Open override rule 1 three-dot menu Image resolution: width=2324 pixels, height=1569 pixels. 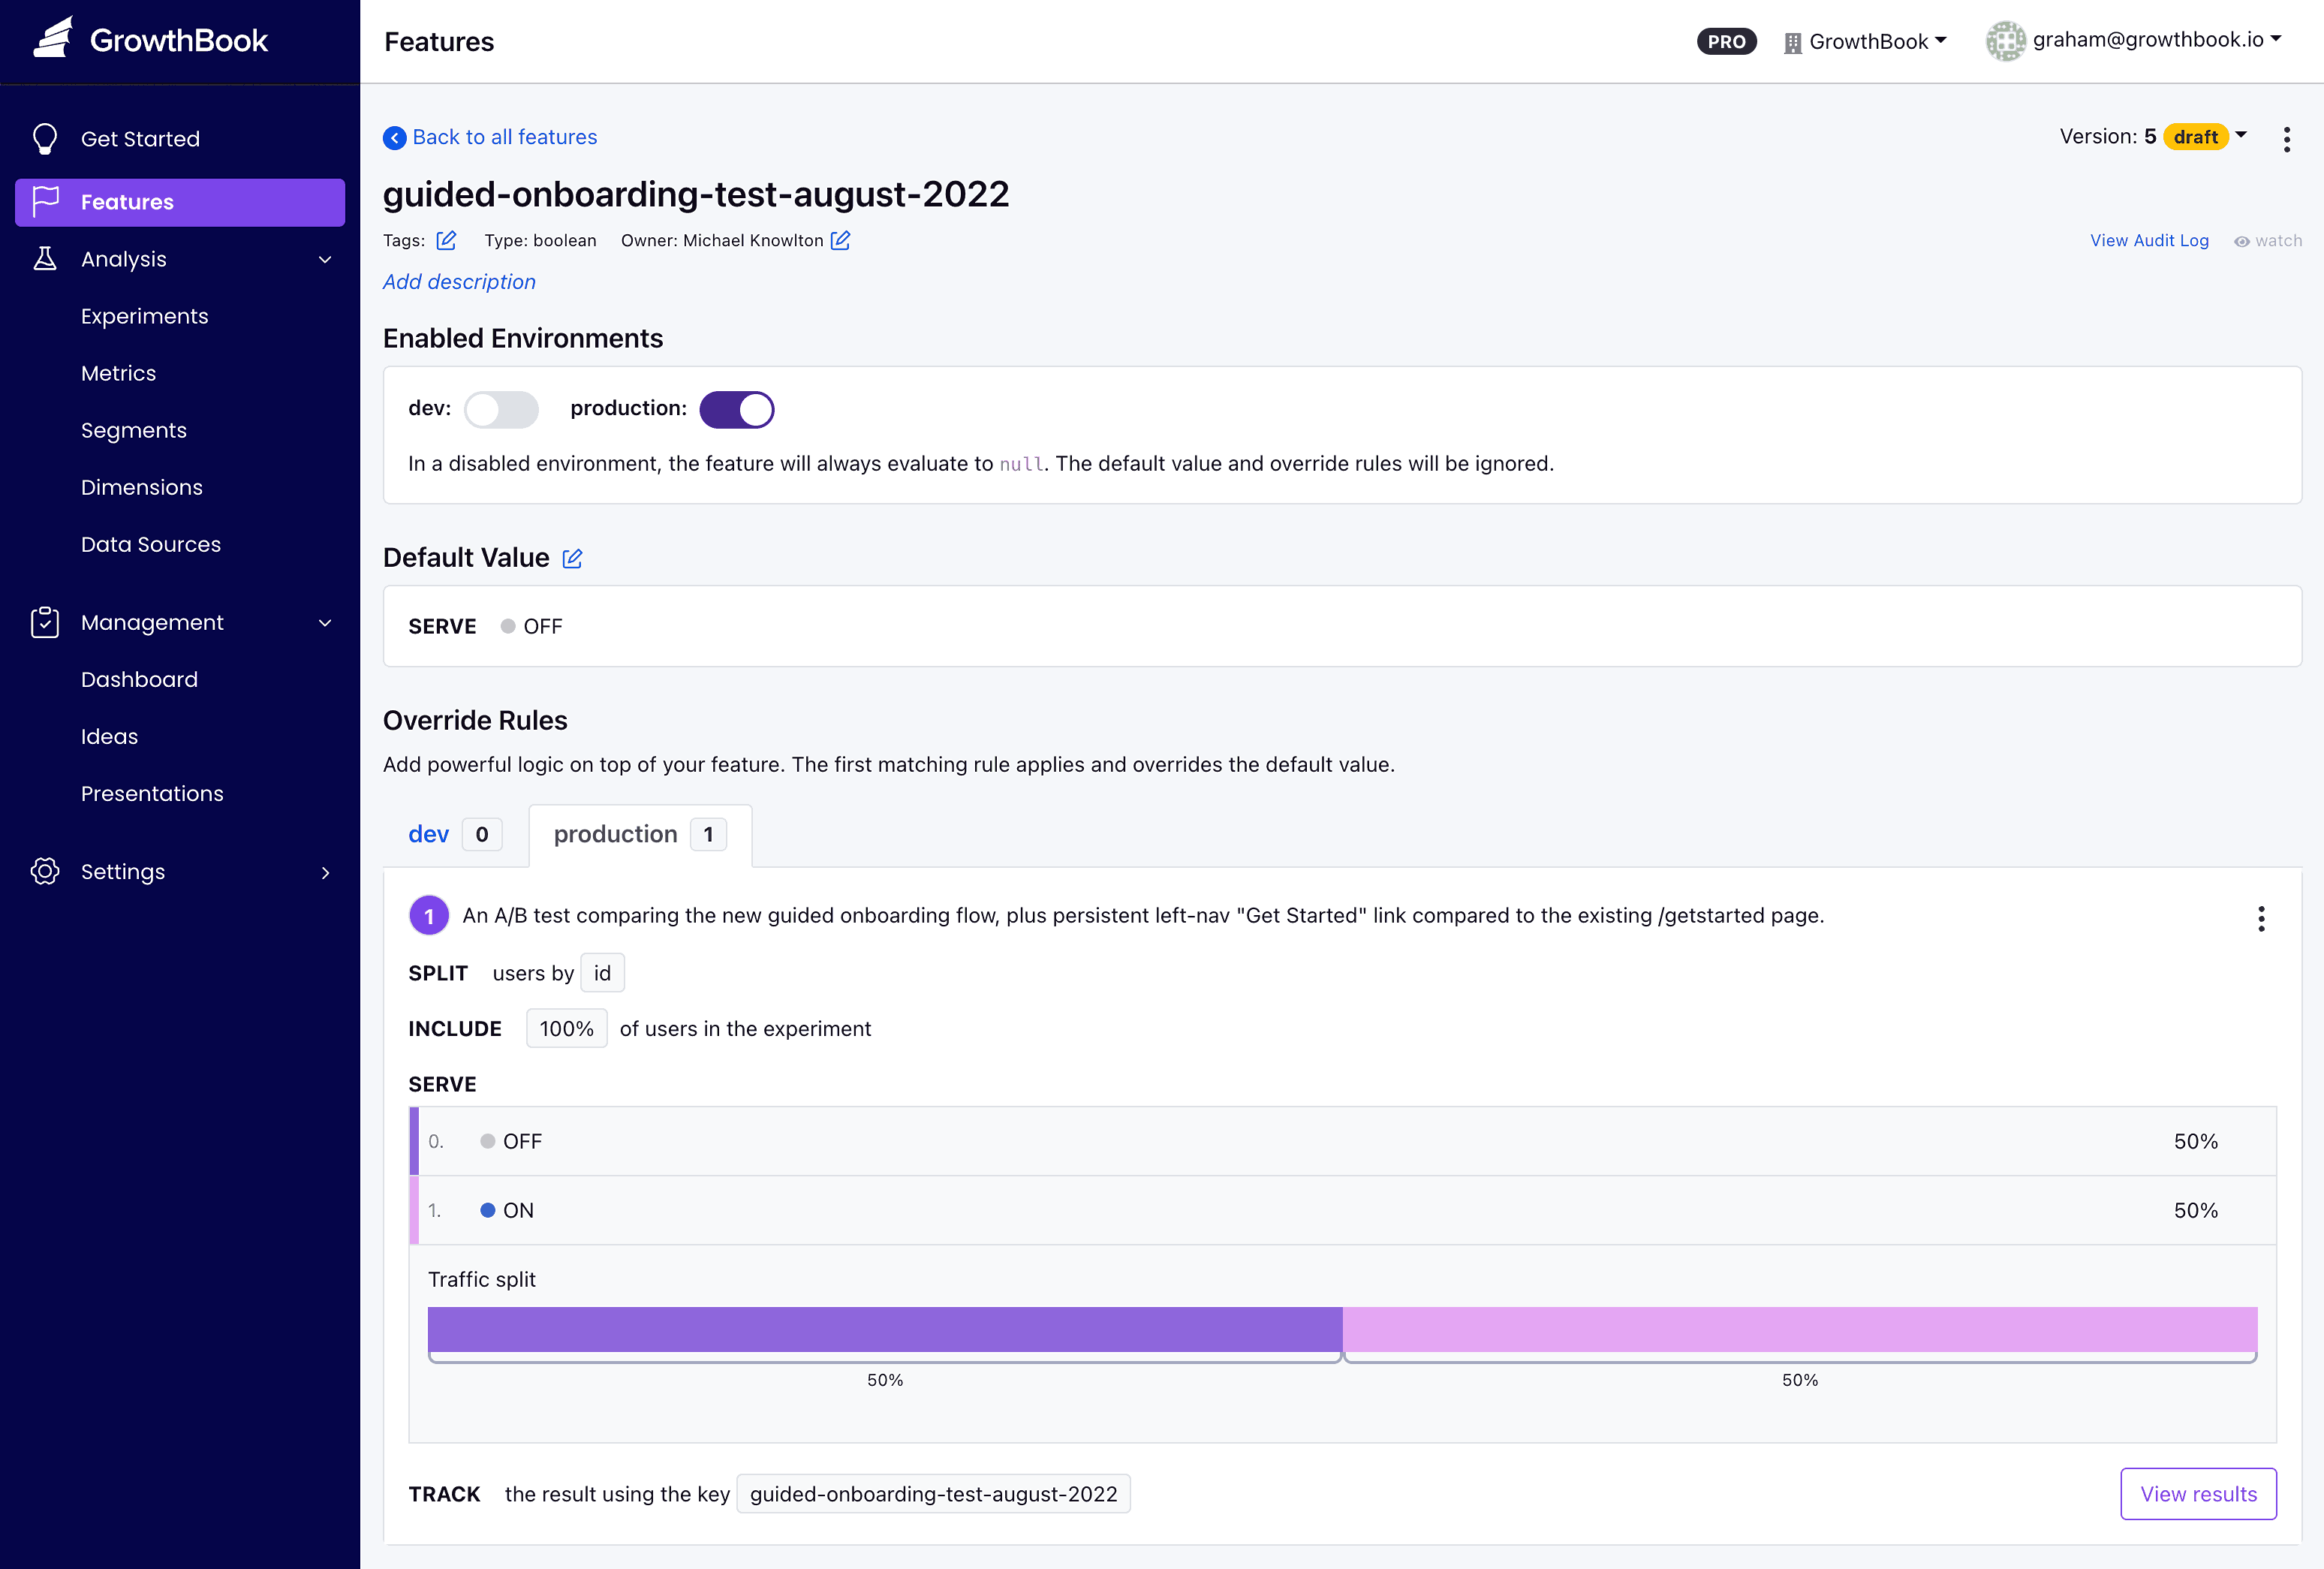pos(2260,918)
